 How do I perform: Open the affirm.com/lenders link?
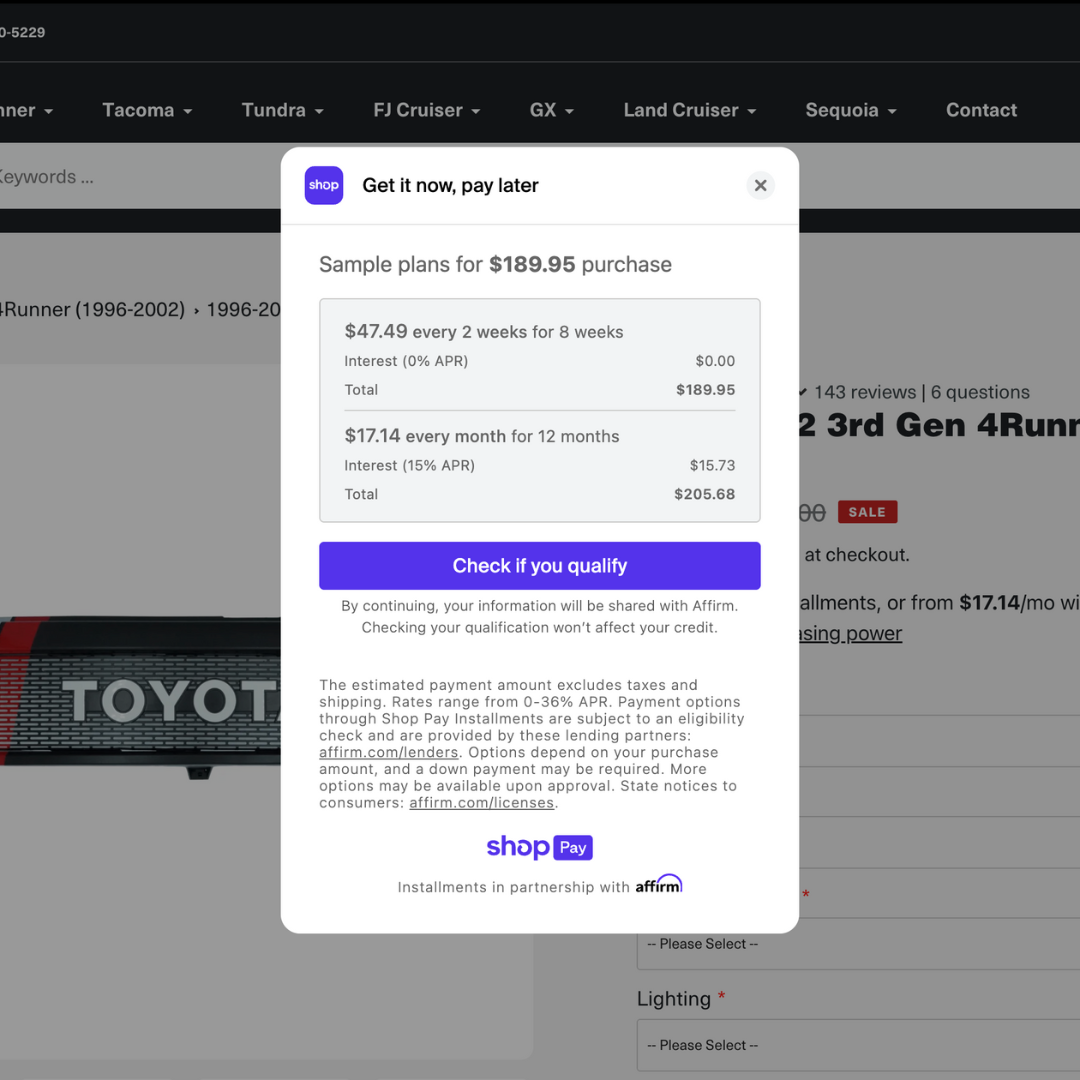pyautogui.click(x=388, y=752)
